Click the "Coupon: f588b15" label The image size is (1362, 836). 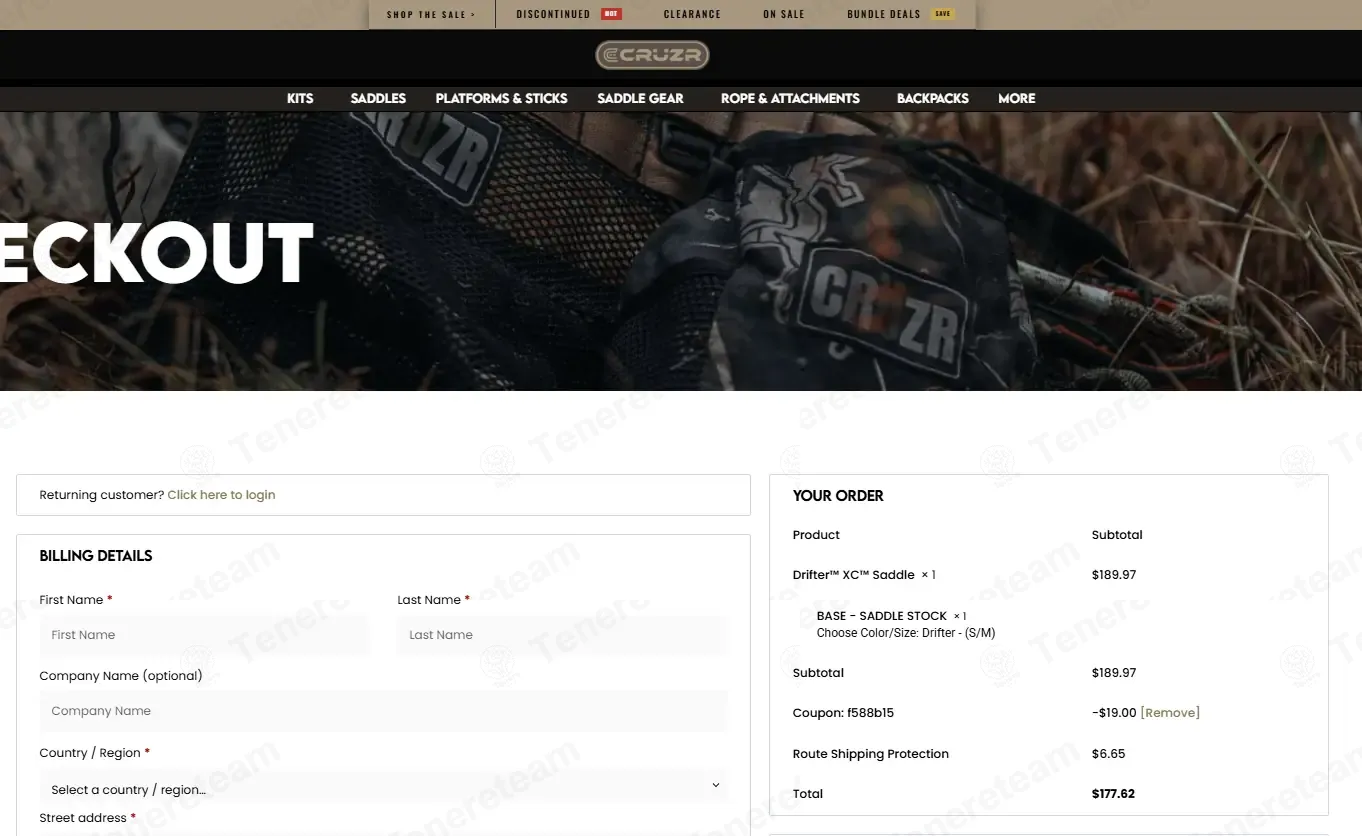tap(843, 713)
